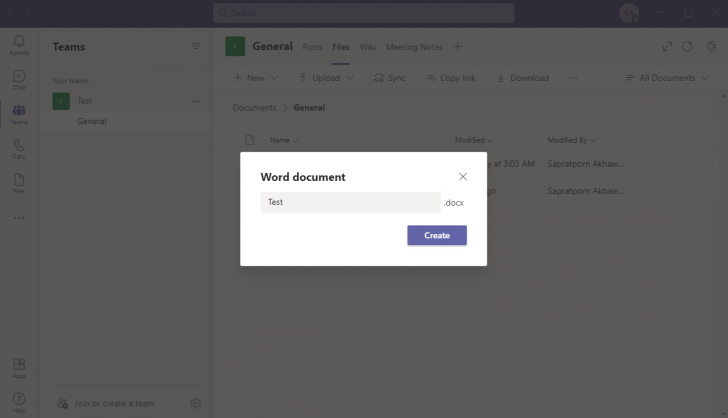This screenshot has width=728, height=418.
Task: Show more apps ellipsis in sidebar
Action: 19,218
